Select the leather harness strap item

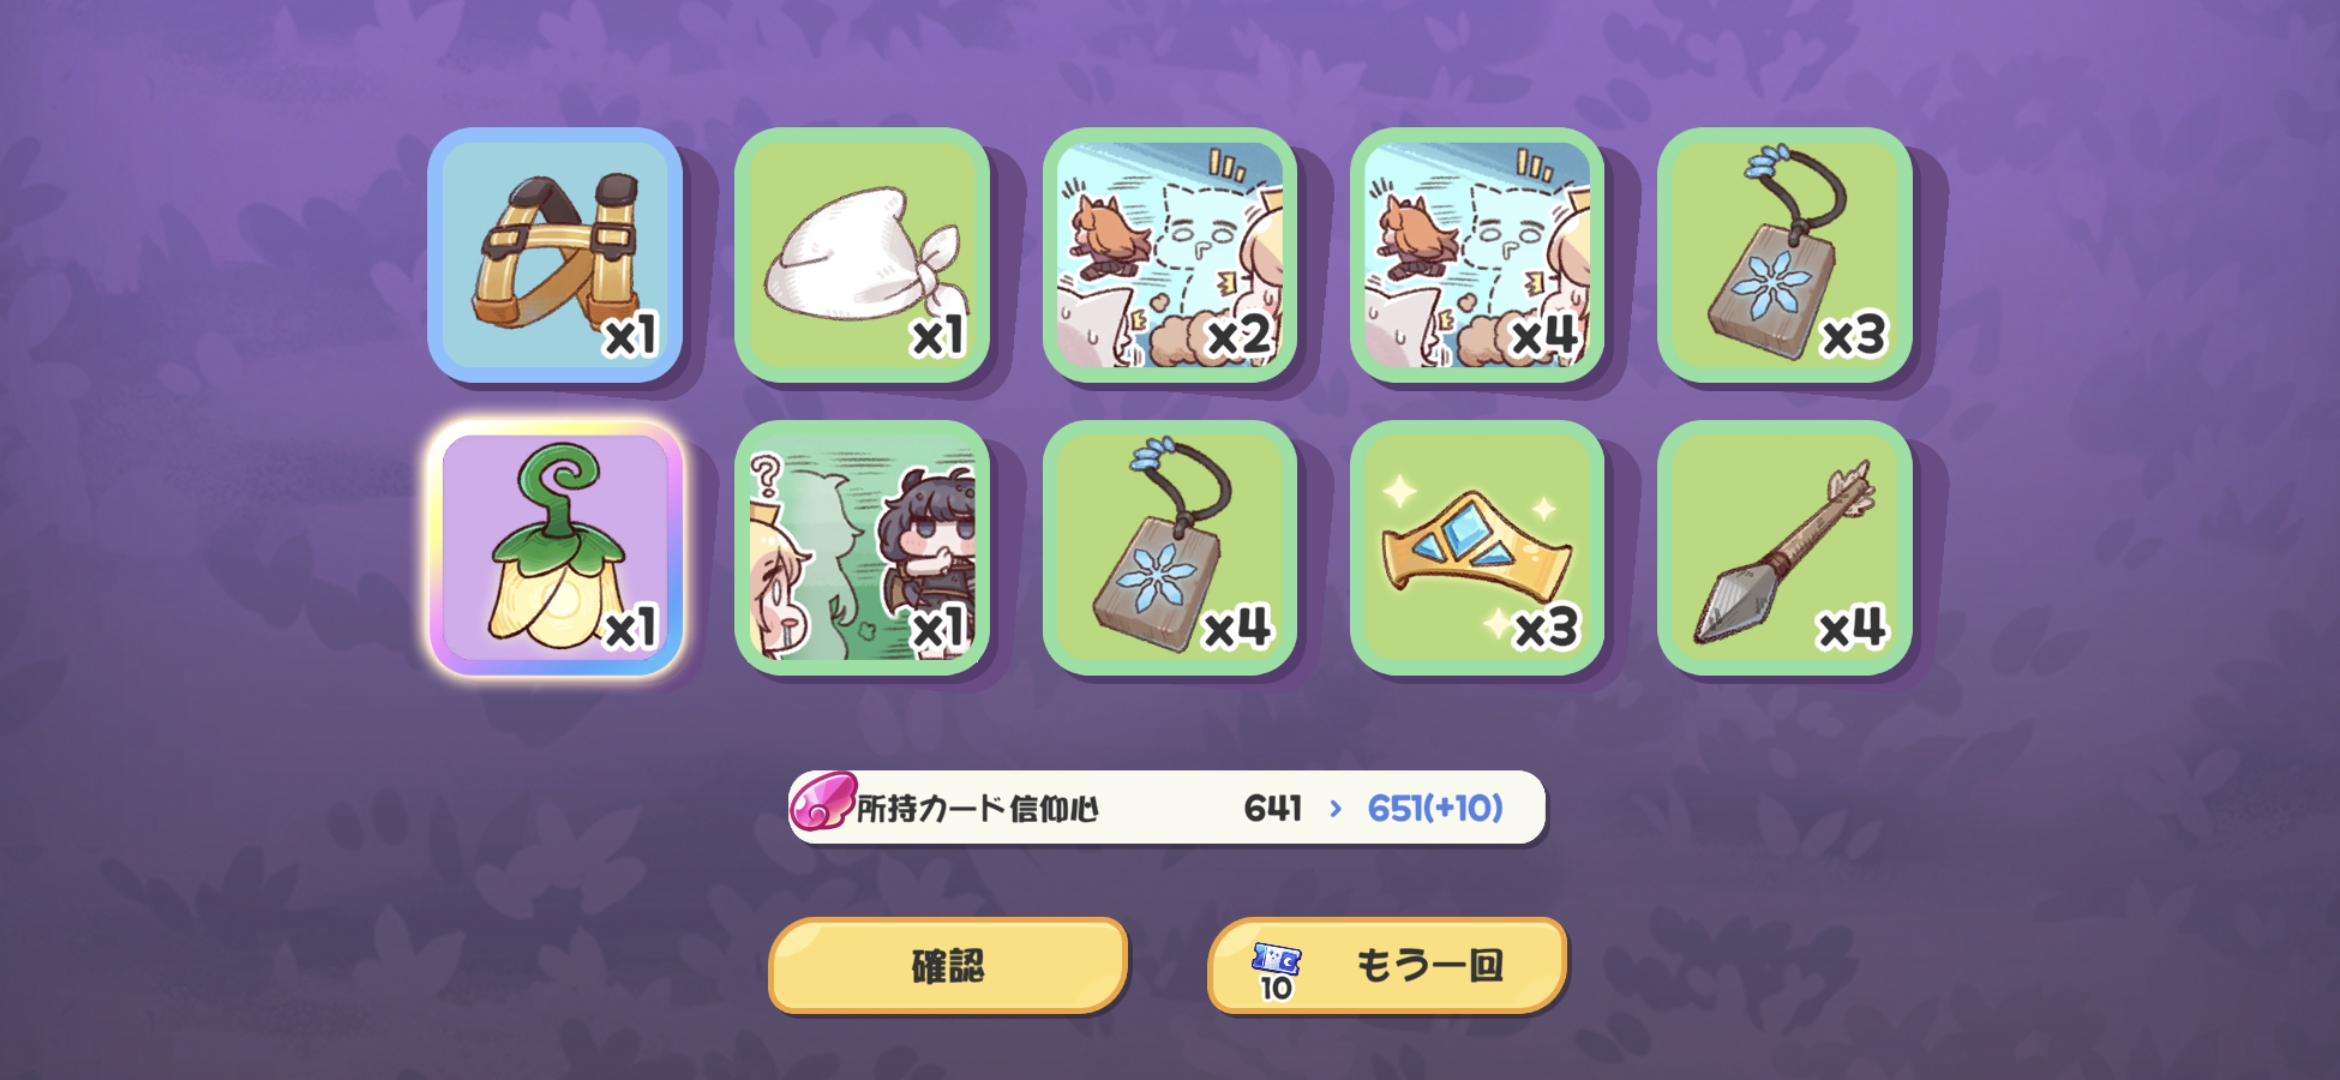555,255
